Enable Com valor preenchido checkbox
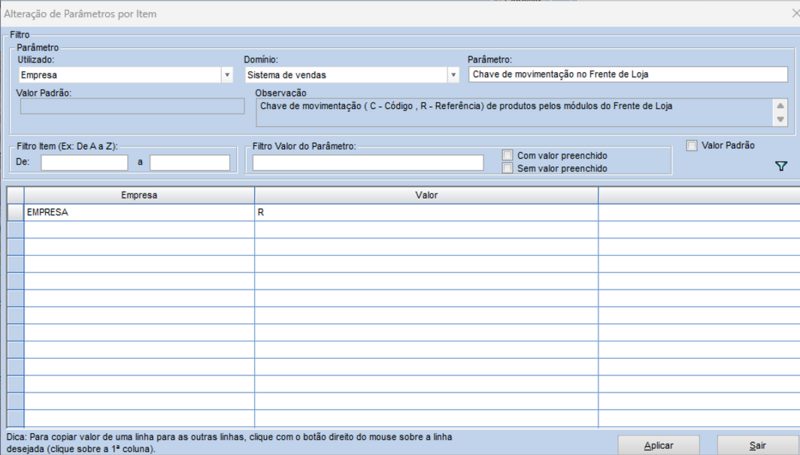 pyautogui.click(x=508, y=156)
